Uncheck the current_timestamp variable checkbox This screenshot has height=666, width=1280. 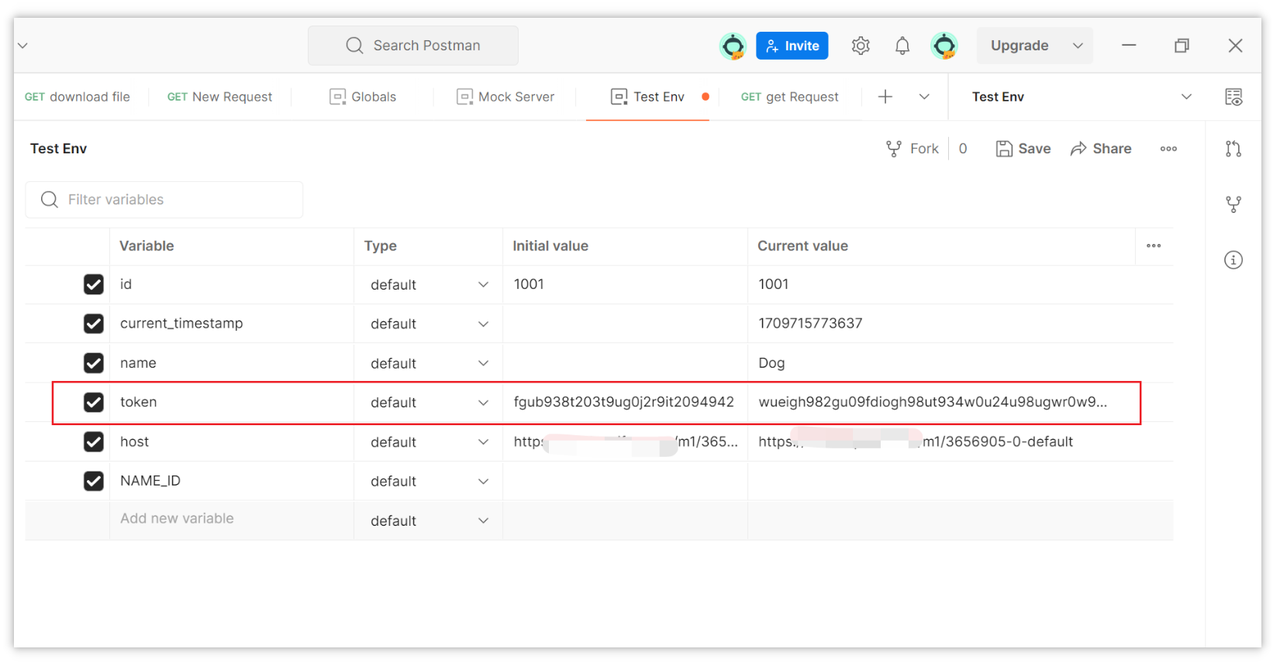pos(94,324)
